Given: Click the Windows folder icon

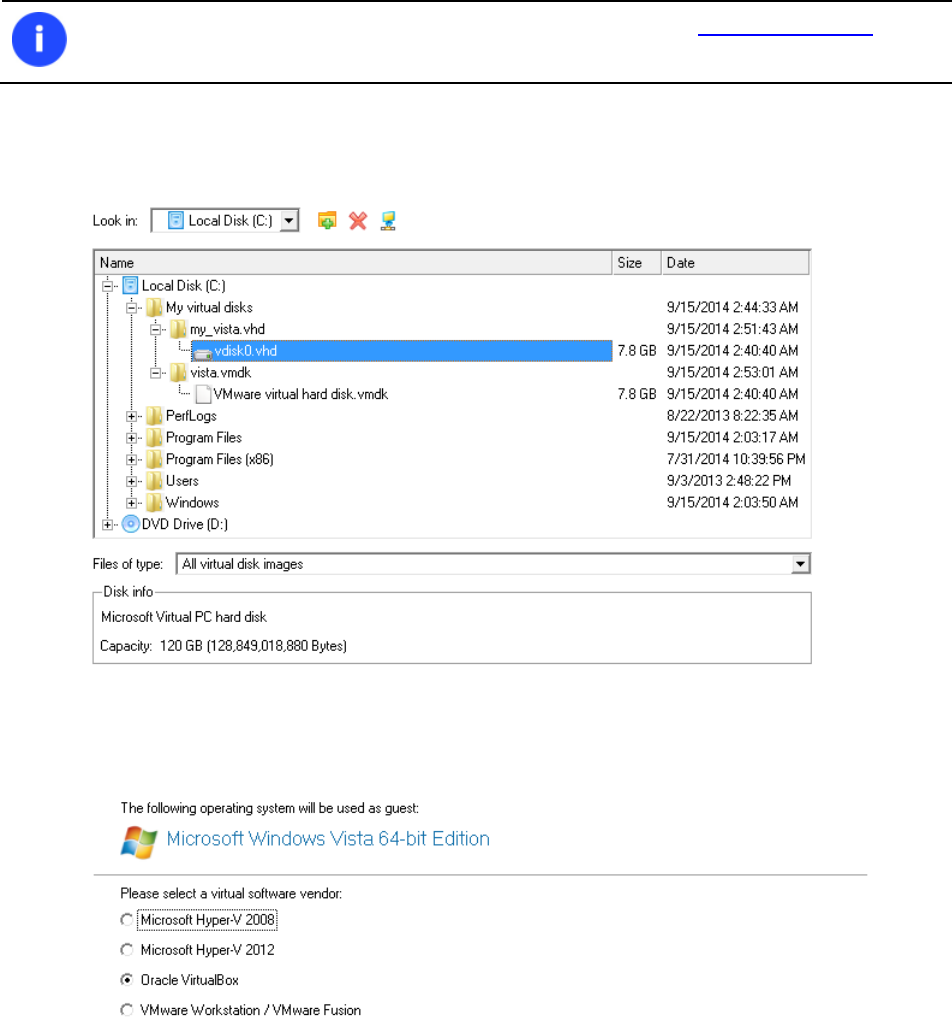Looking at the screenshot, I should pos(155,503).
